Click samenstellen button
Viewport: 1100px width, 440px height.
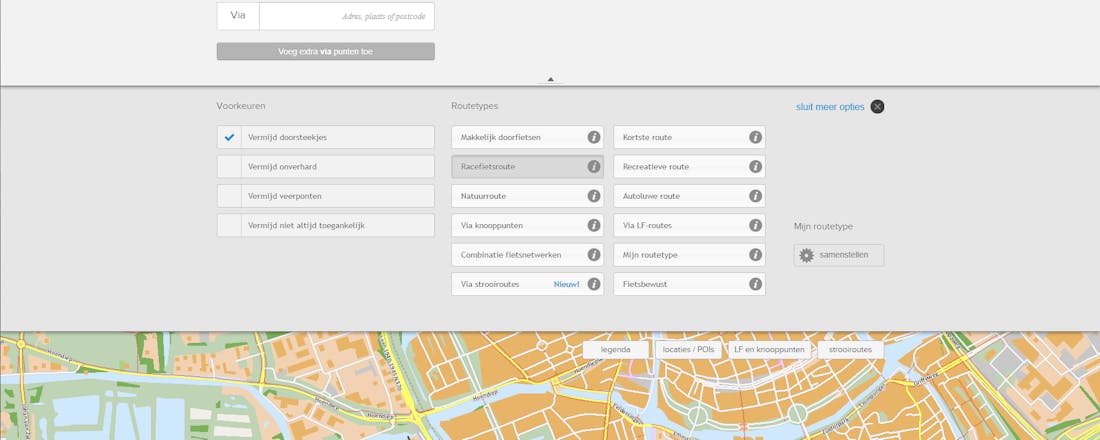coord(839,255)
